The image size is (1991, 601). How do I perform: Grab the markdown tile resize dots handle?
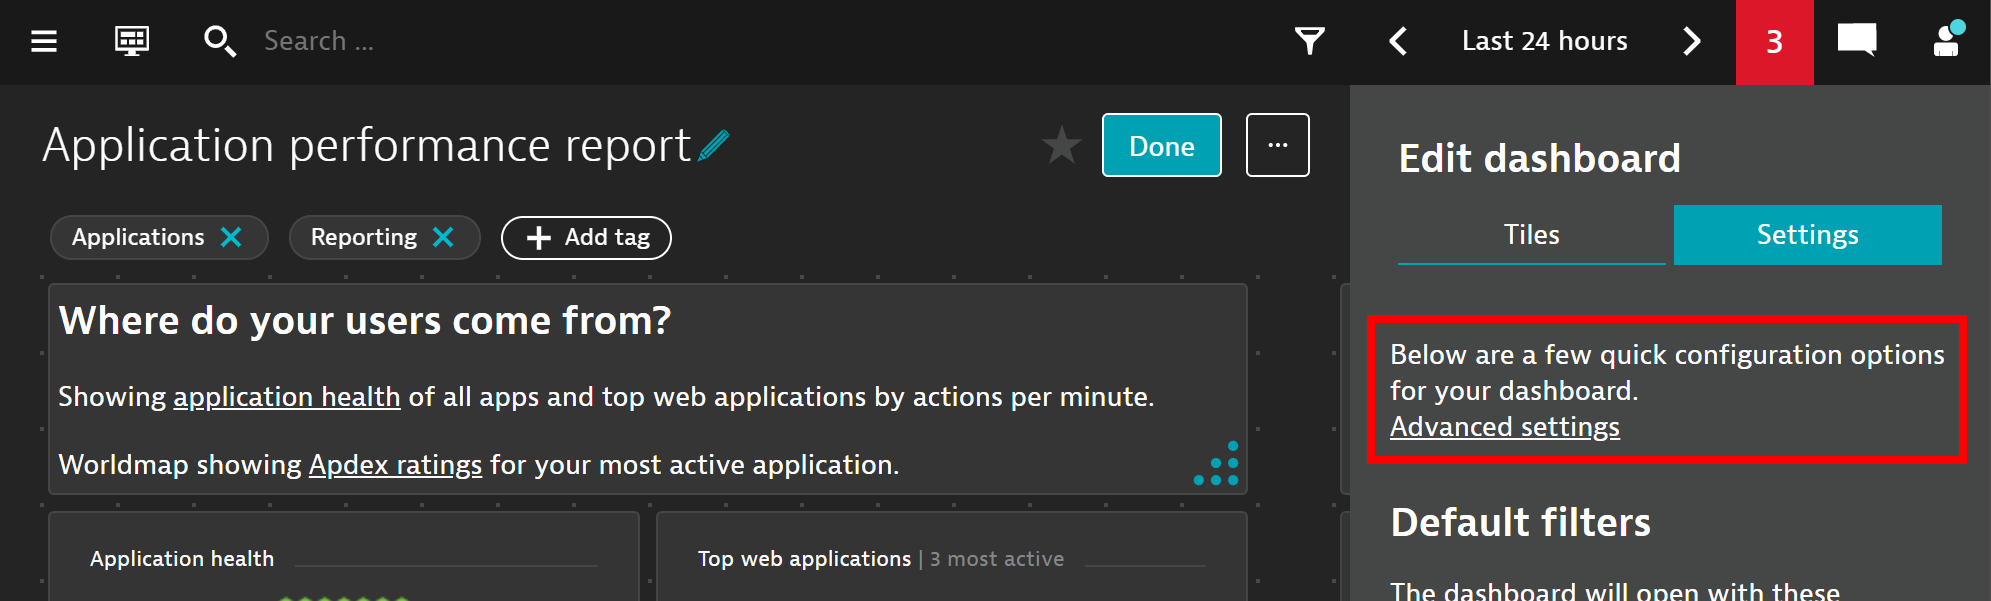1217,464
